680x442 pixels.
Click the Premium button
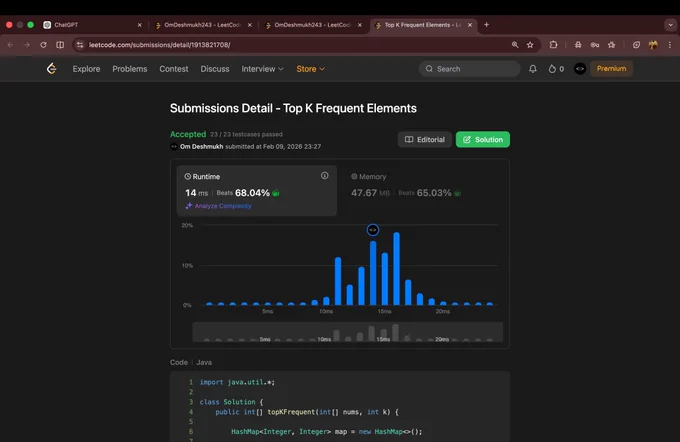[611, 69]
